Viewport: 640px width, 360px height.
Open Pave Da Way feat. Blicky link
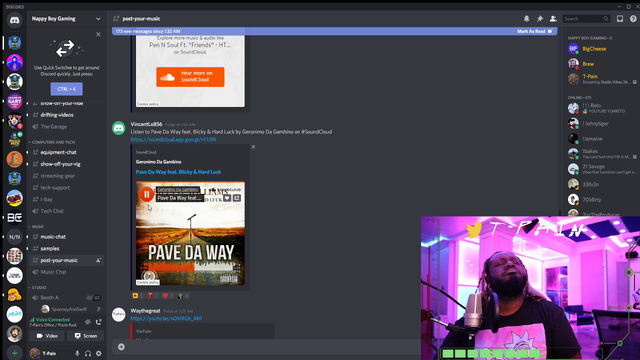coord(178,172)
